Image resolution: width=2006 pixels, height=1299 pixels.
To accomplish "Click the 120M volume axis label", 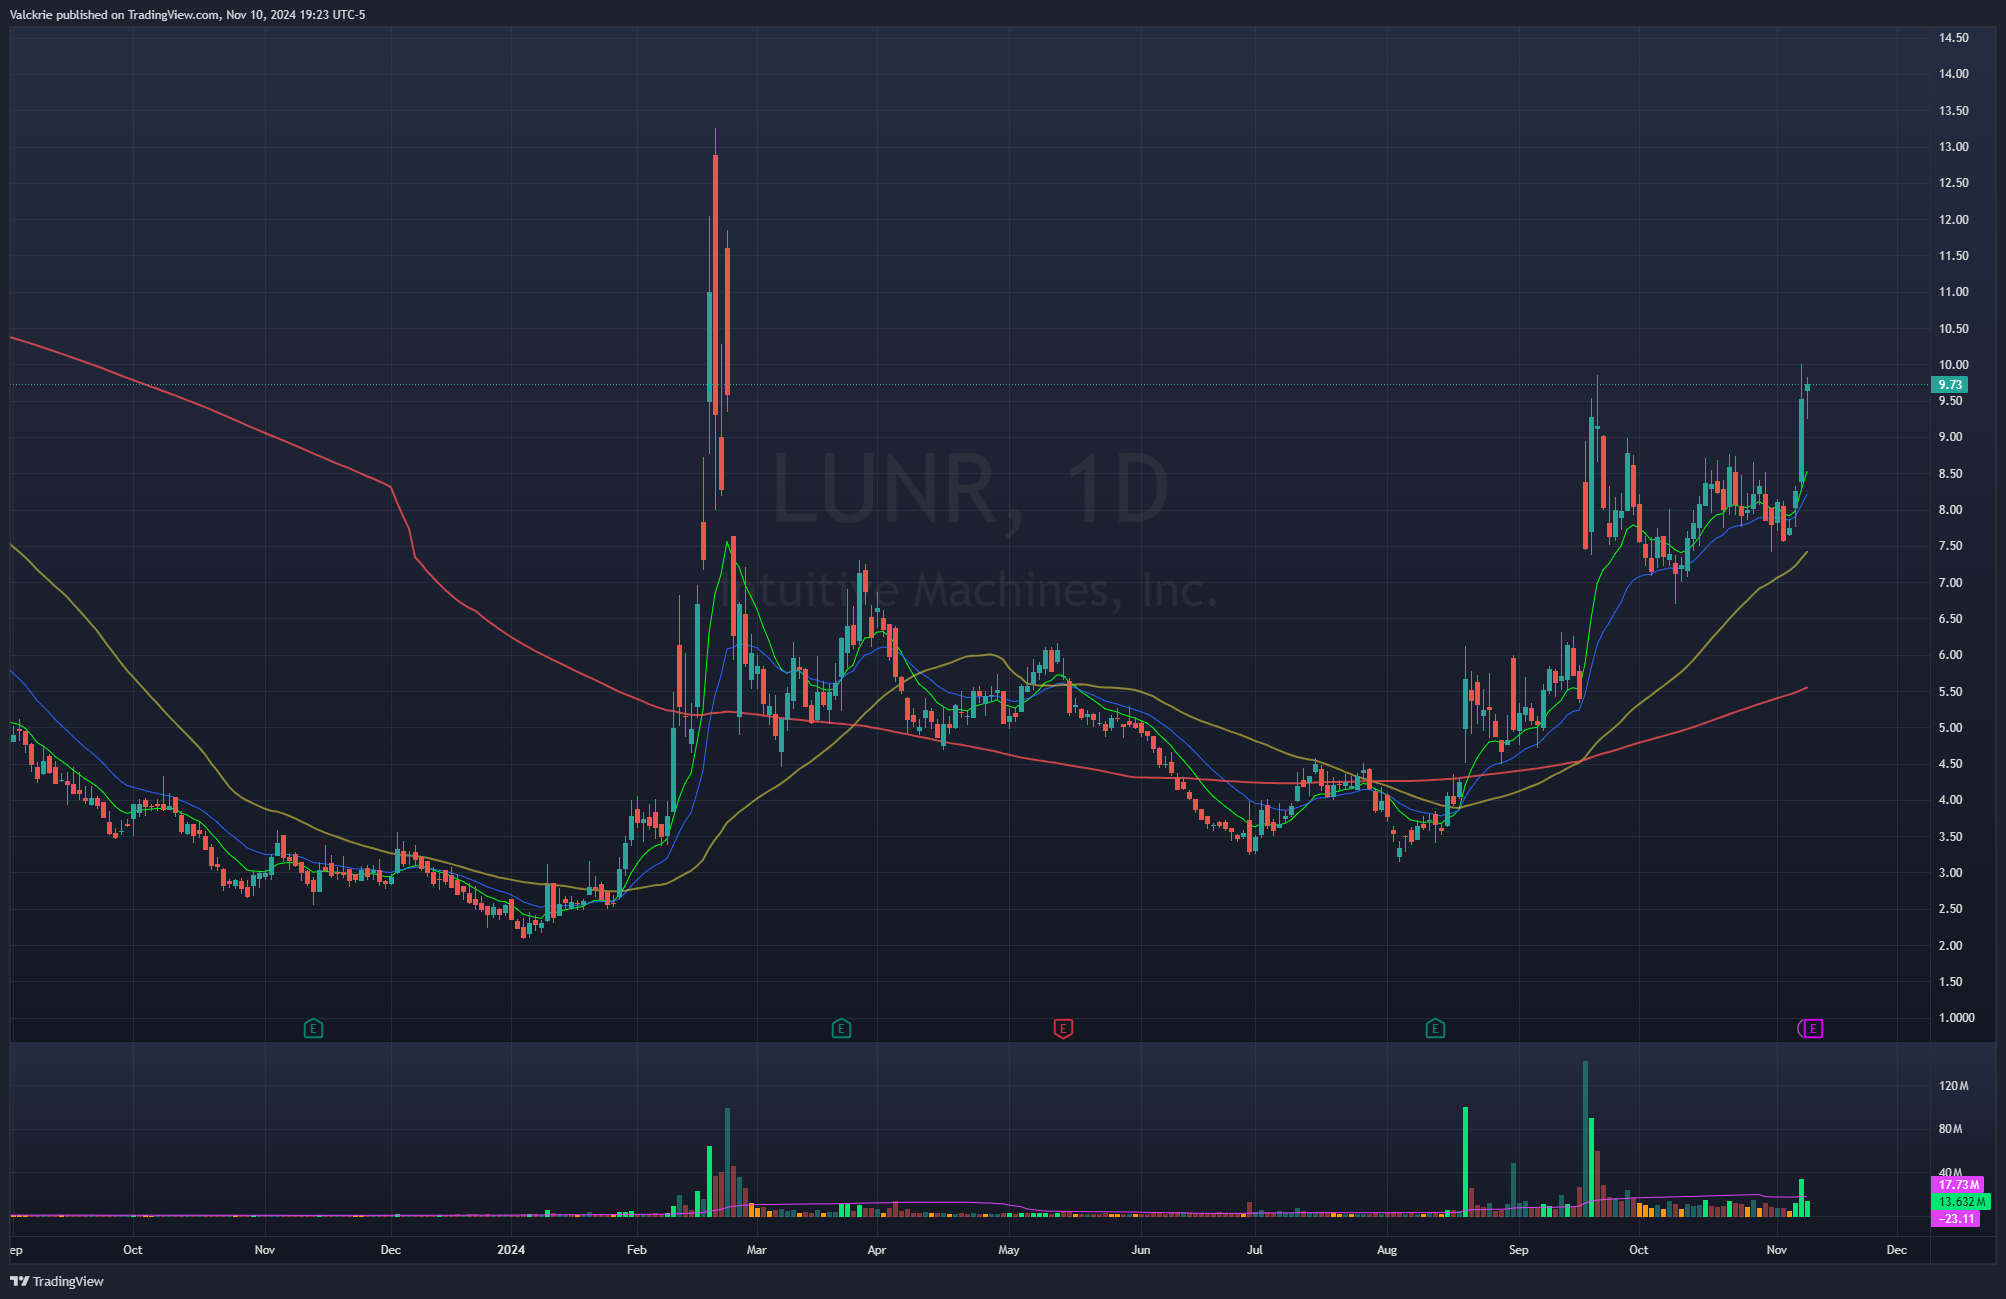I will click(1953, 1086).
